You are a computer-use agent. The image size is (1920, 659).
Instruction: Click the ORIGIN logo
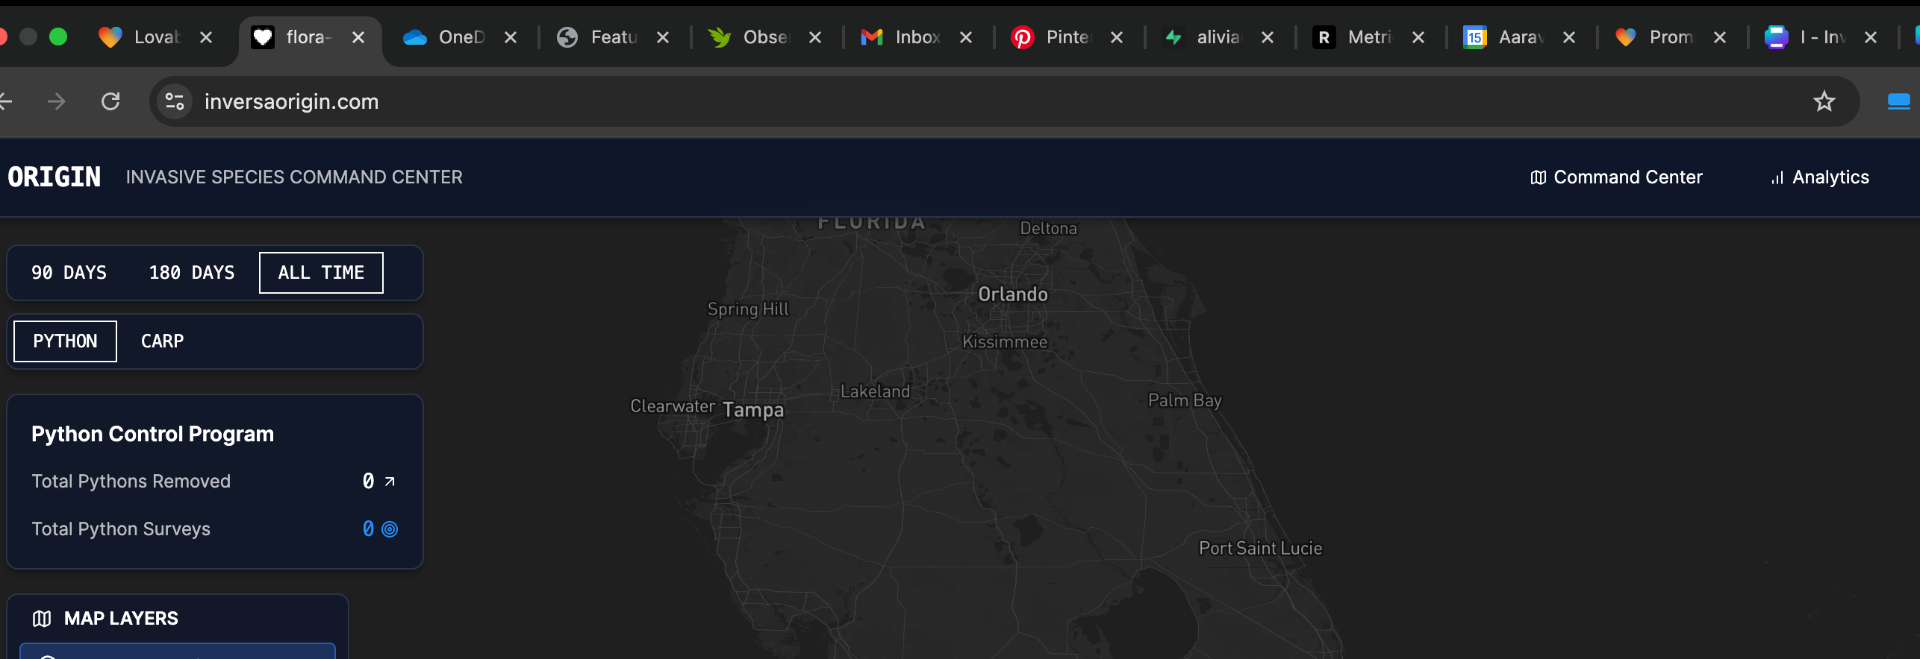click(x=54, y=177)
